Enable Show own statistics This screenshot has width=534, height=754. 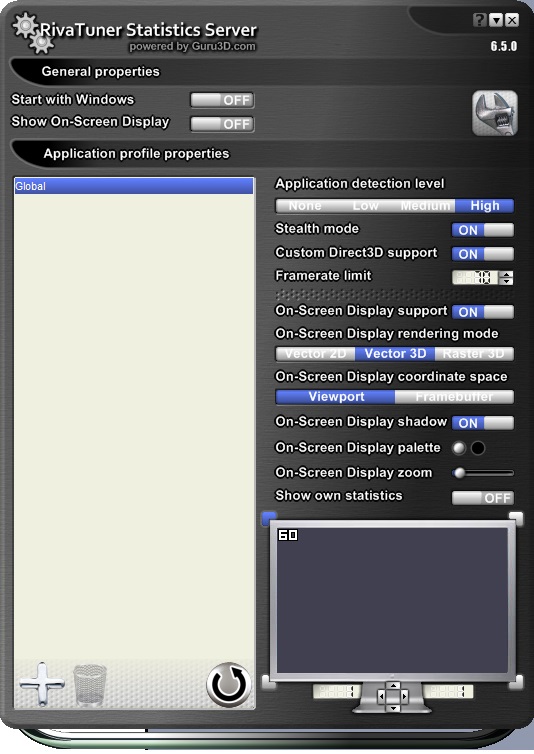(x=483, y=498)
